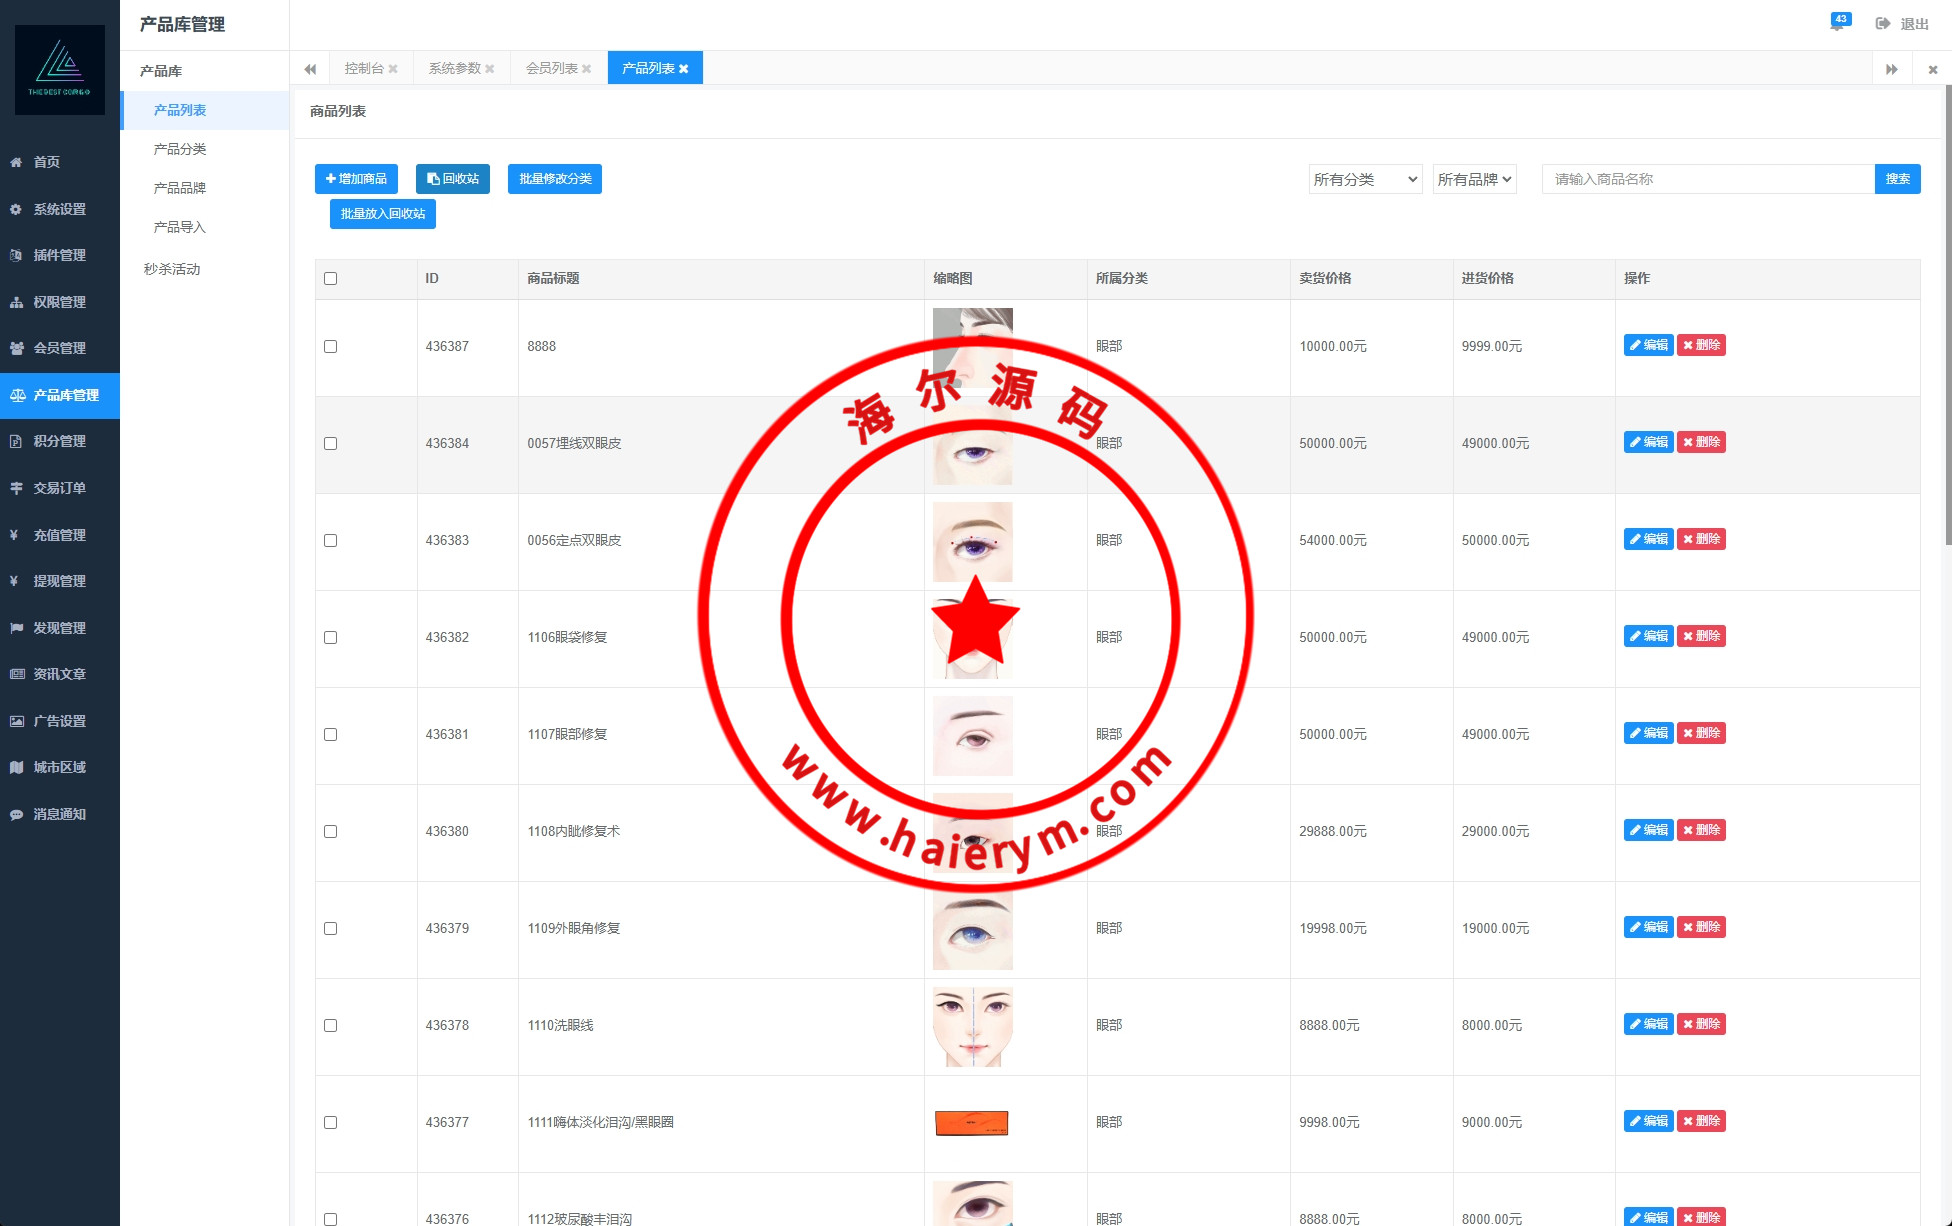Viewport: 1952px width, 1226px height.
Task: Check the box for product 436378
Action: pos(331,1026)
